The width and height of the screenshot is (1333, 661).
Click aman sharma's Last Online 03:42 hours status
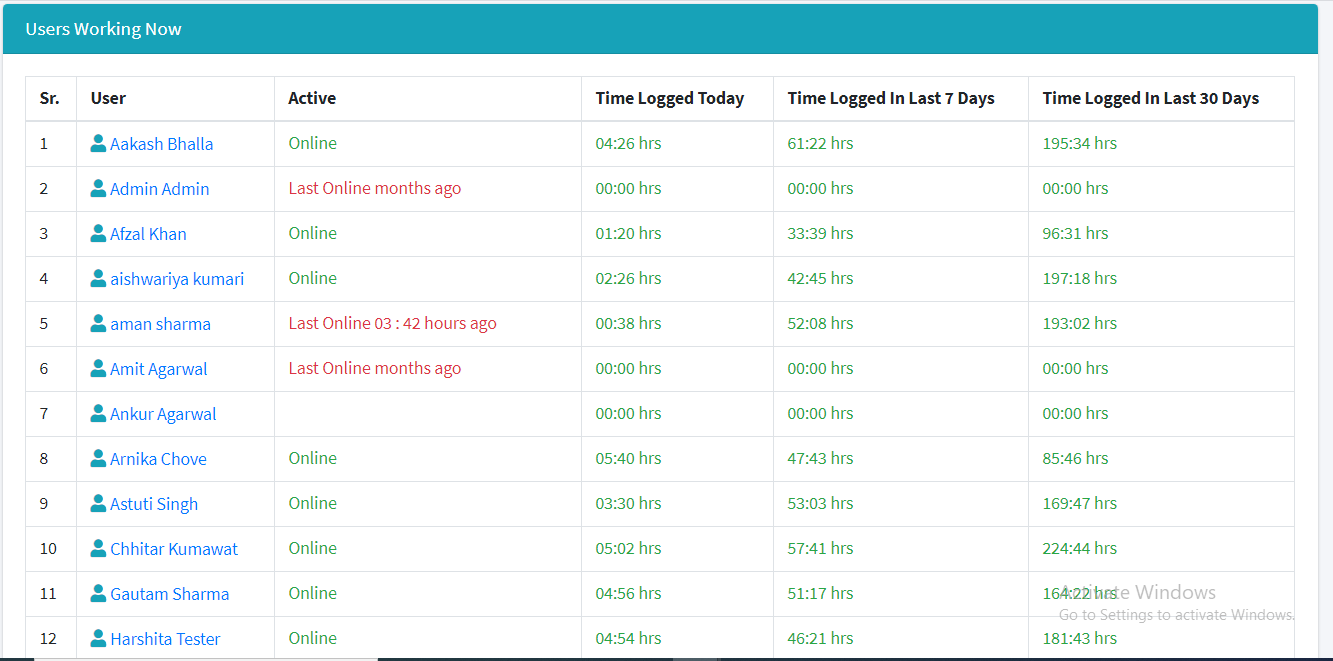(x=392, y=323)
